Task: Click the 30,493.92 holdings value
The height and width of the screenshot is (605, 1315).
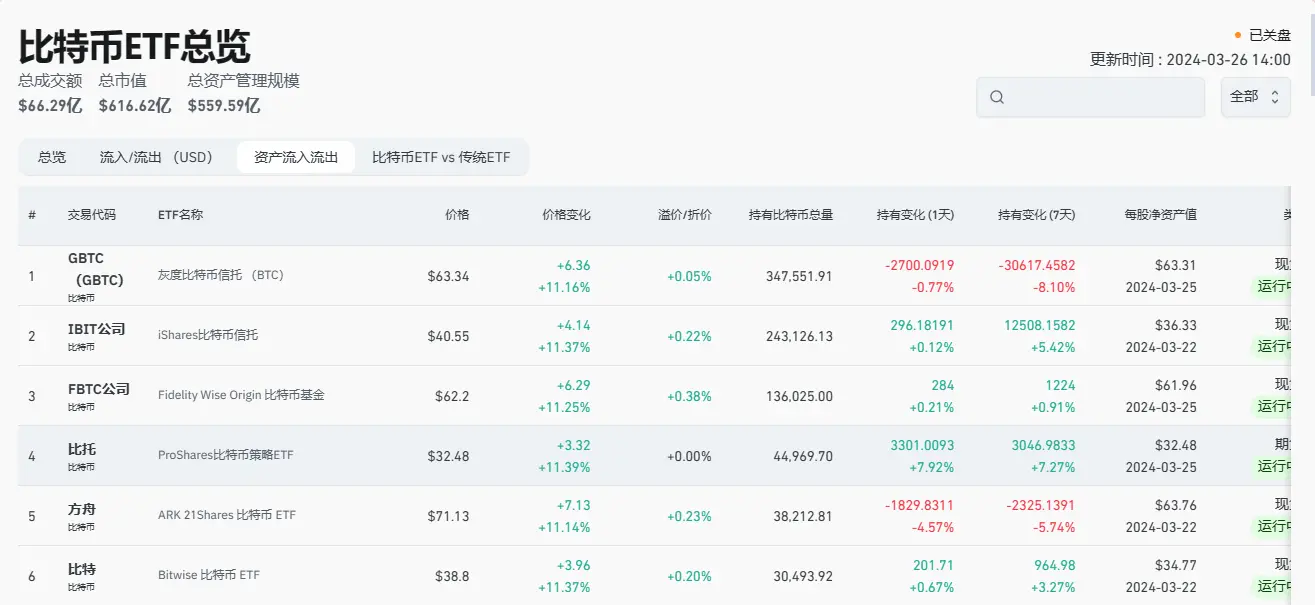Action: [803, 576]
